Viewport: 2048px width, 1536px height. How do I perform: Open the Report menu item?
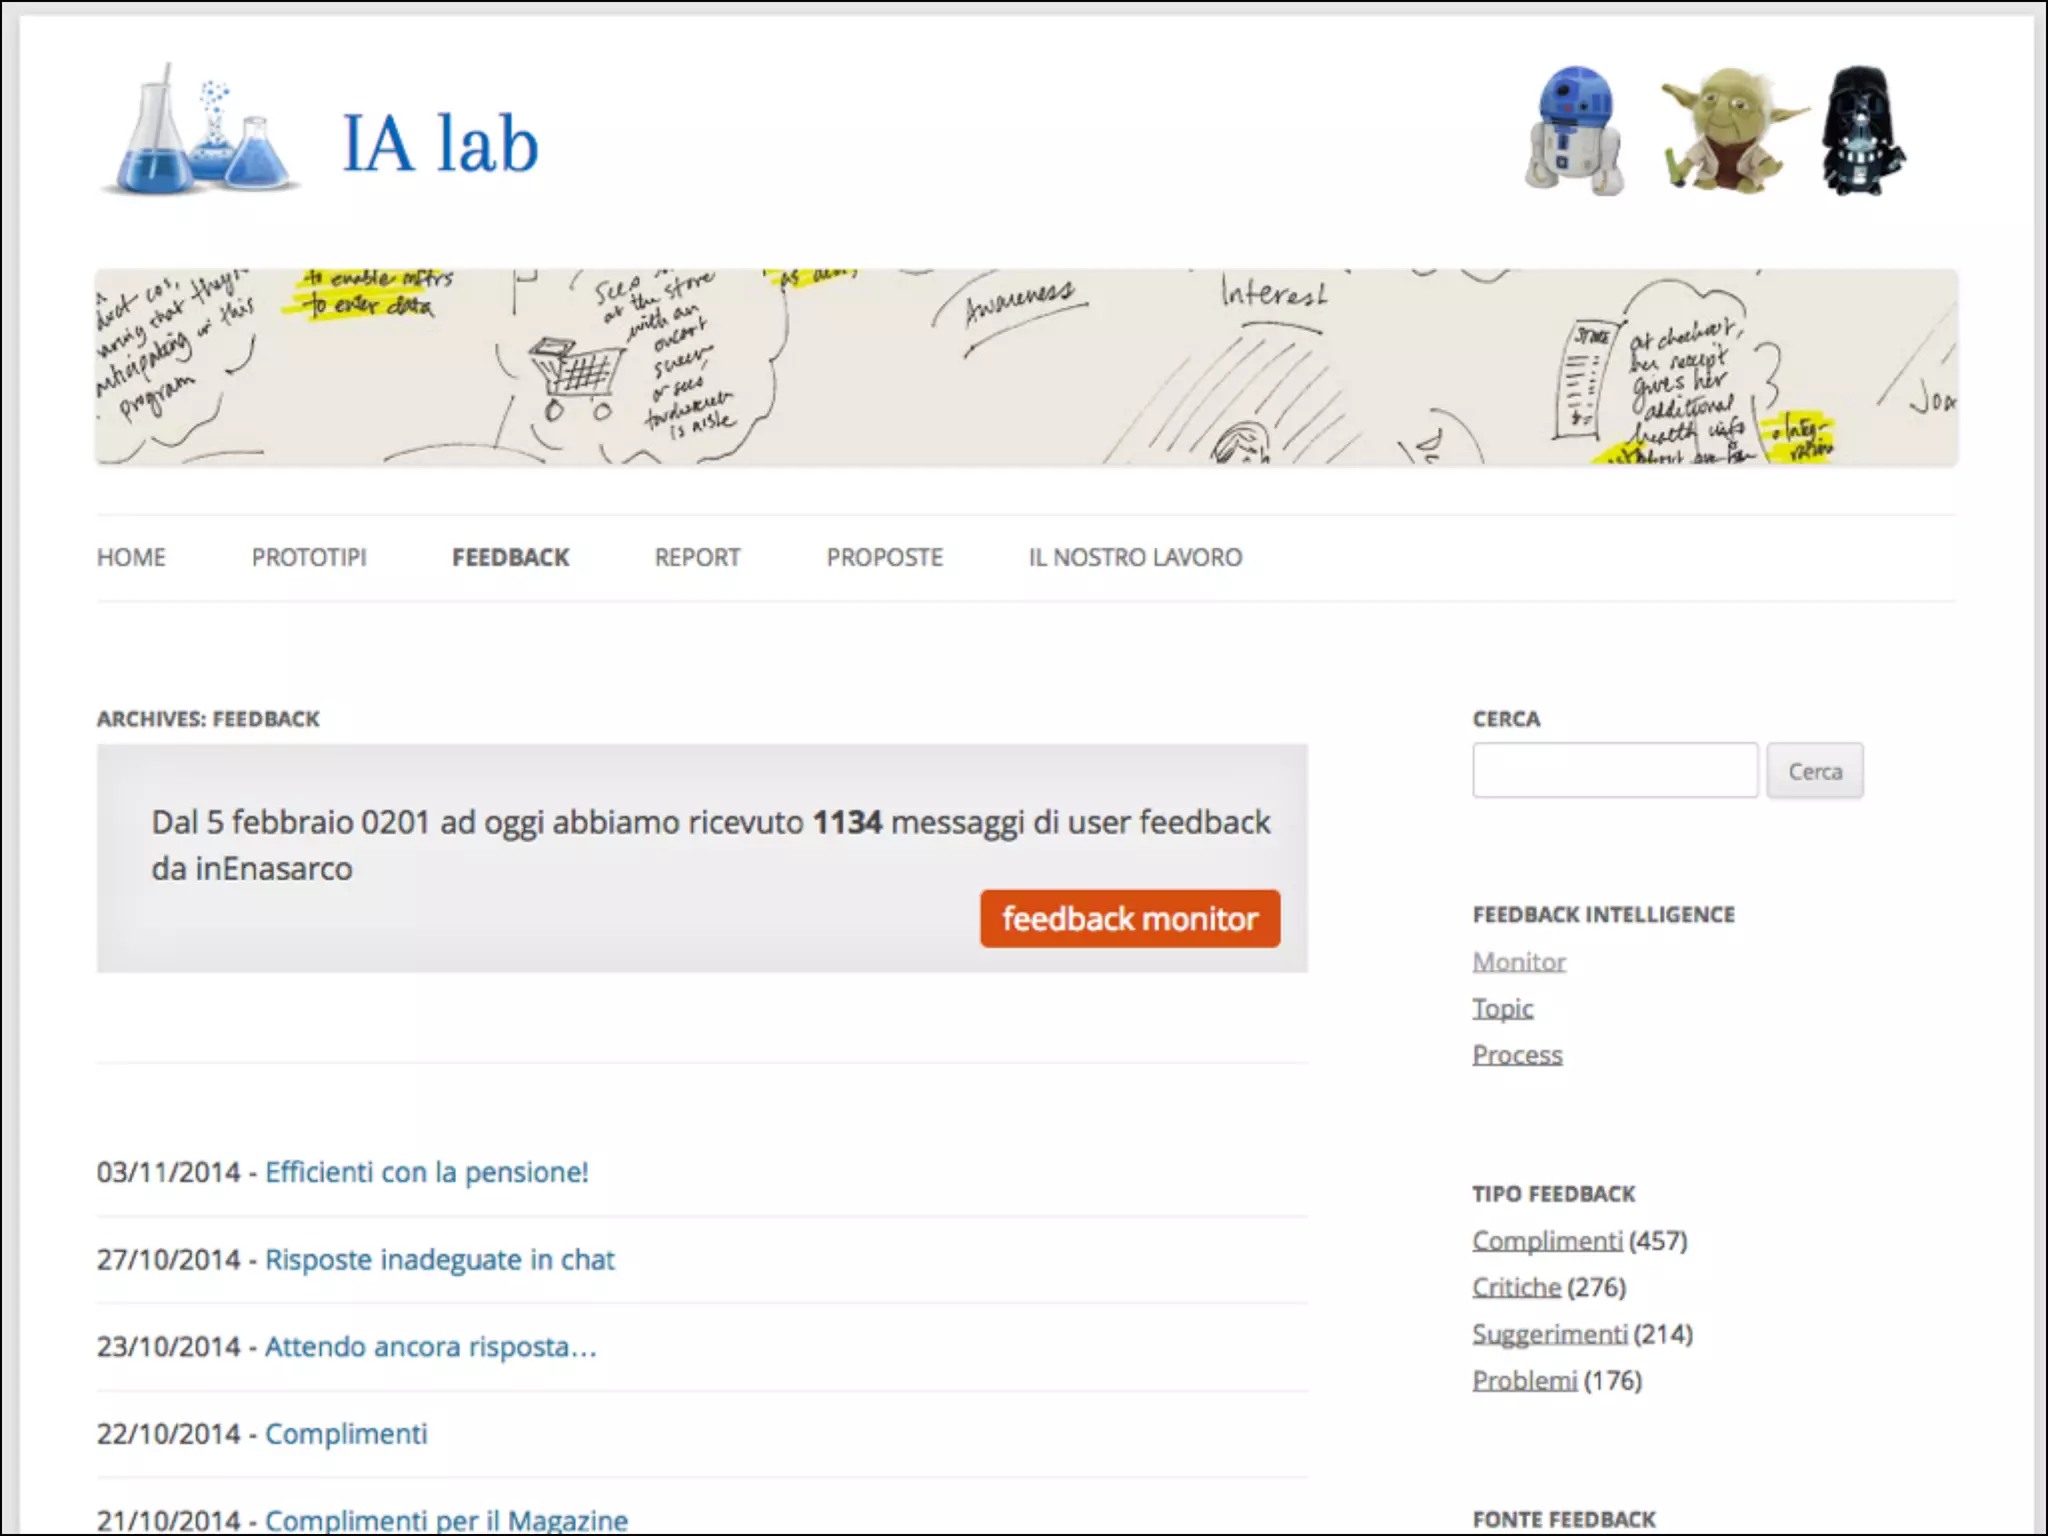[x=697, y=557]
